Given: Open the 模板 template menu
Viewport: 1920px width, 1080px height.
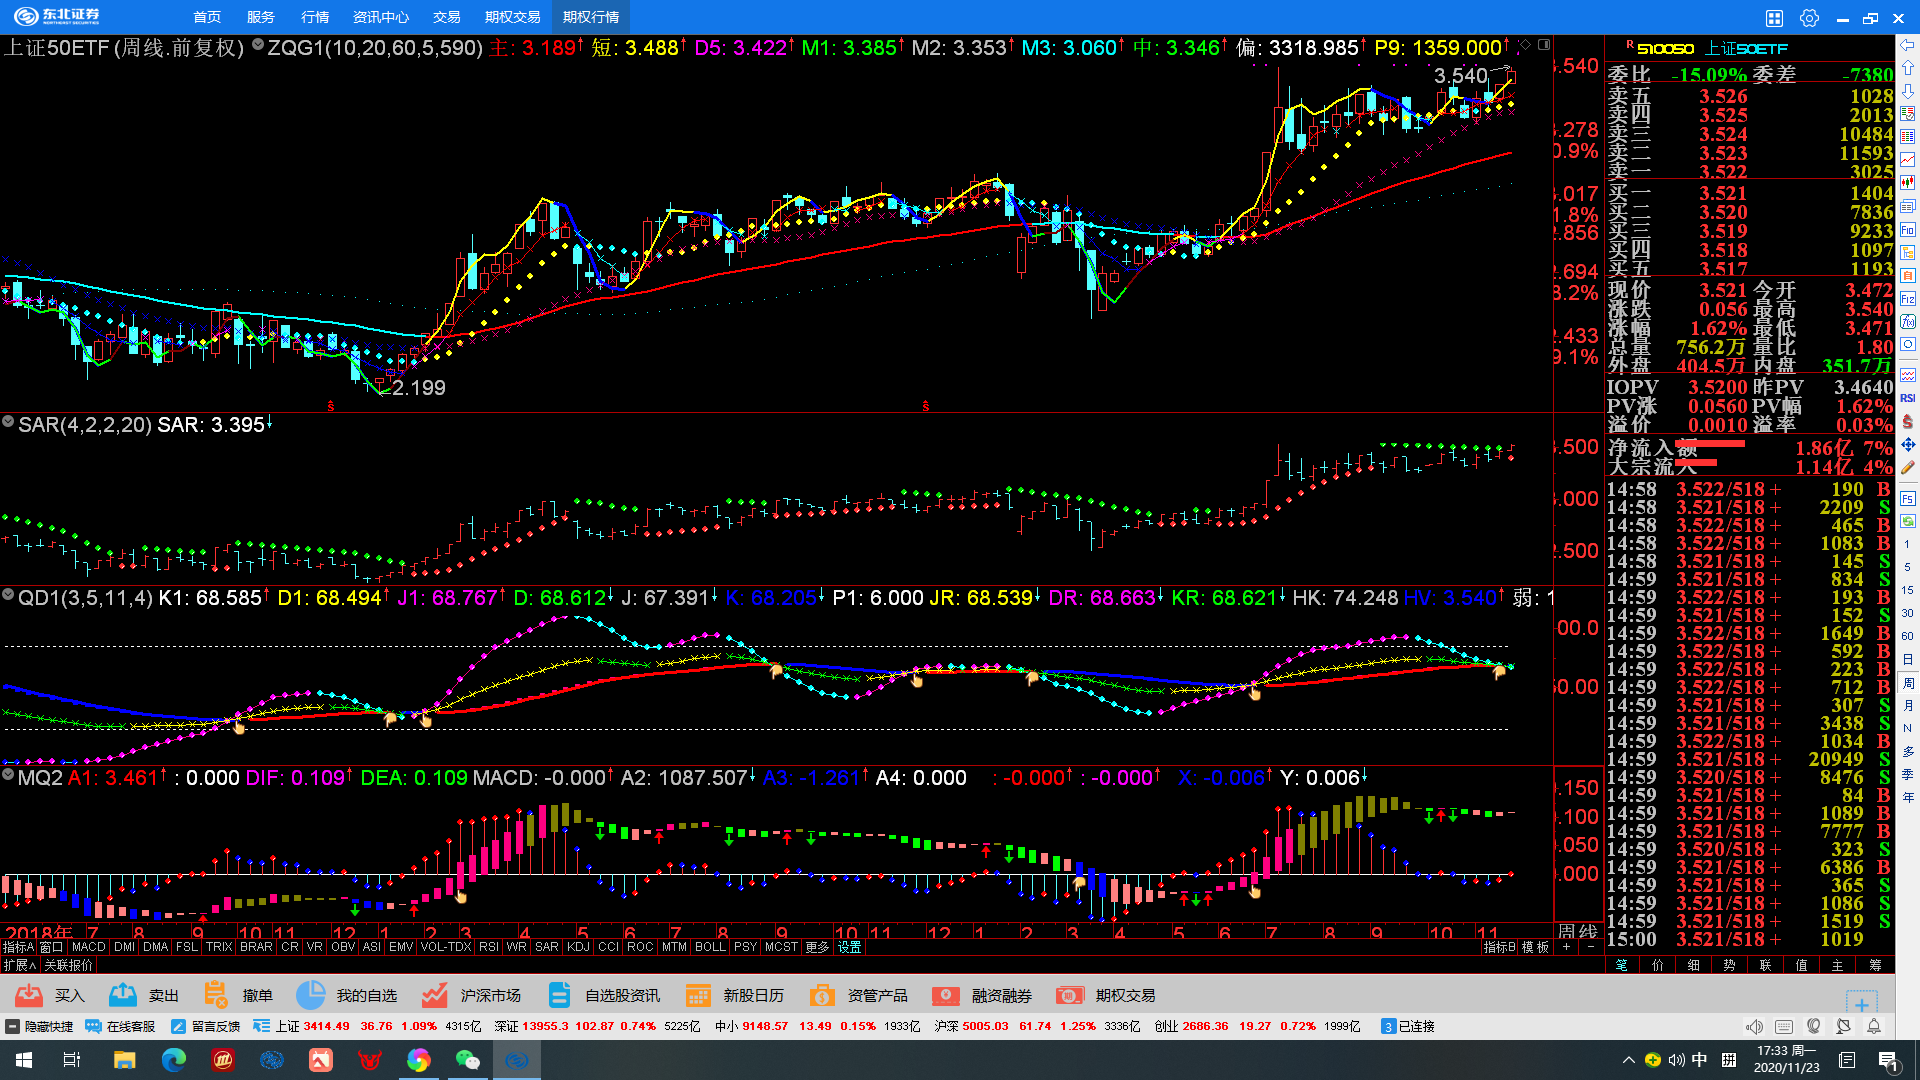Looking at the screenshot, I should (1535, 947).
